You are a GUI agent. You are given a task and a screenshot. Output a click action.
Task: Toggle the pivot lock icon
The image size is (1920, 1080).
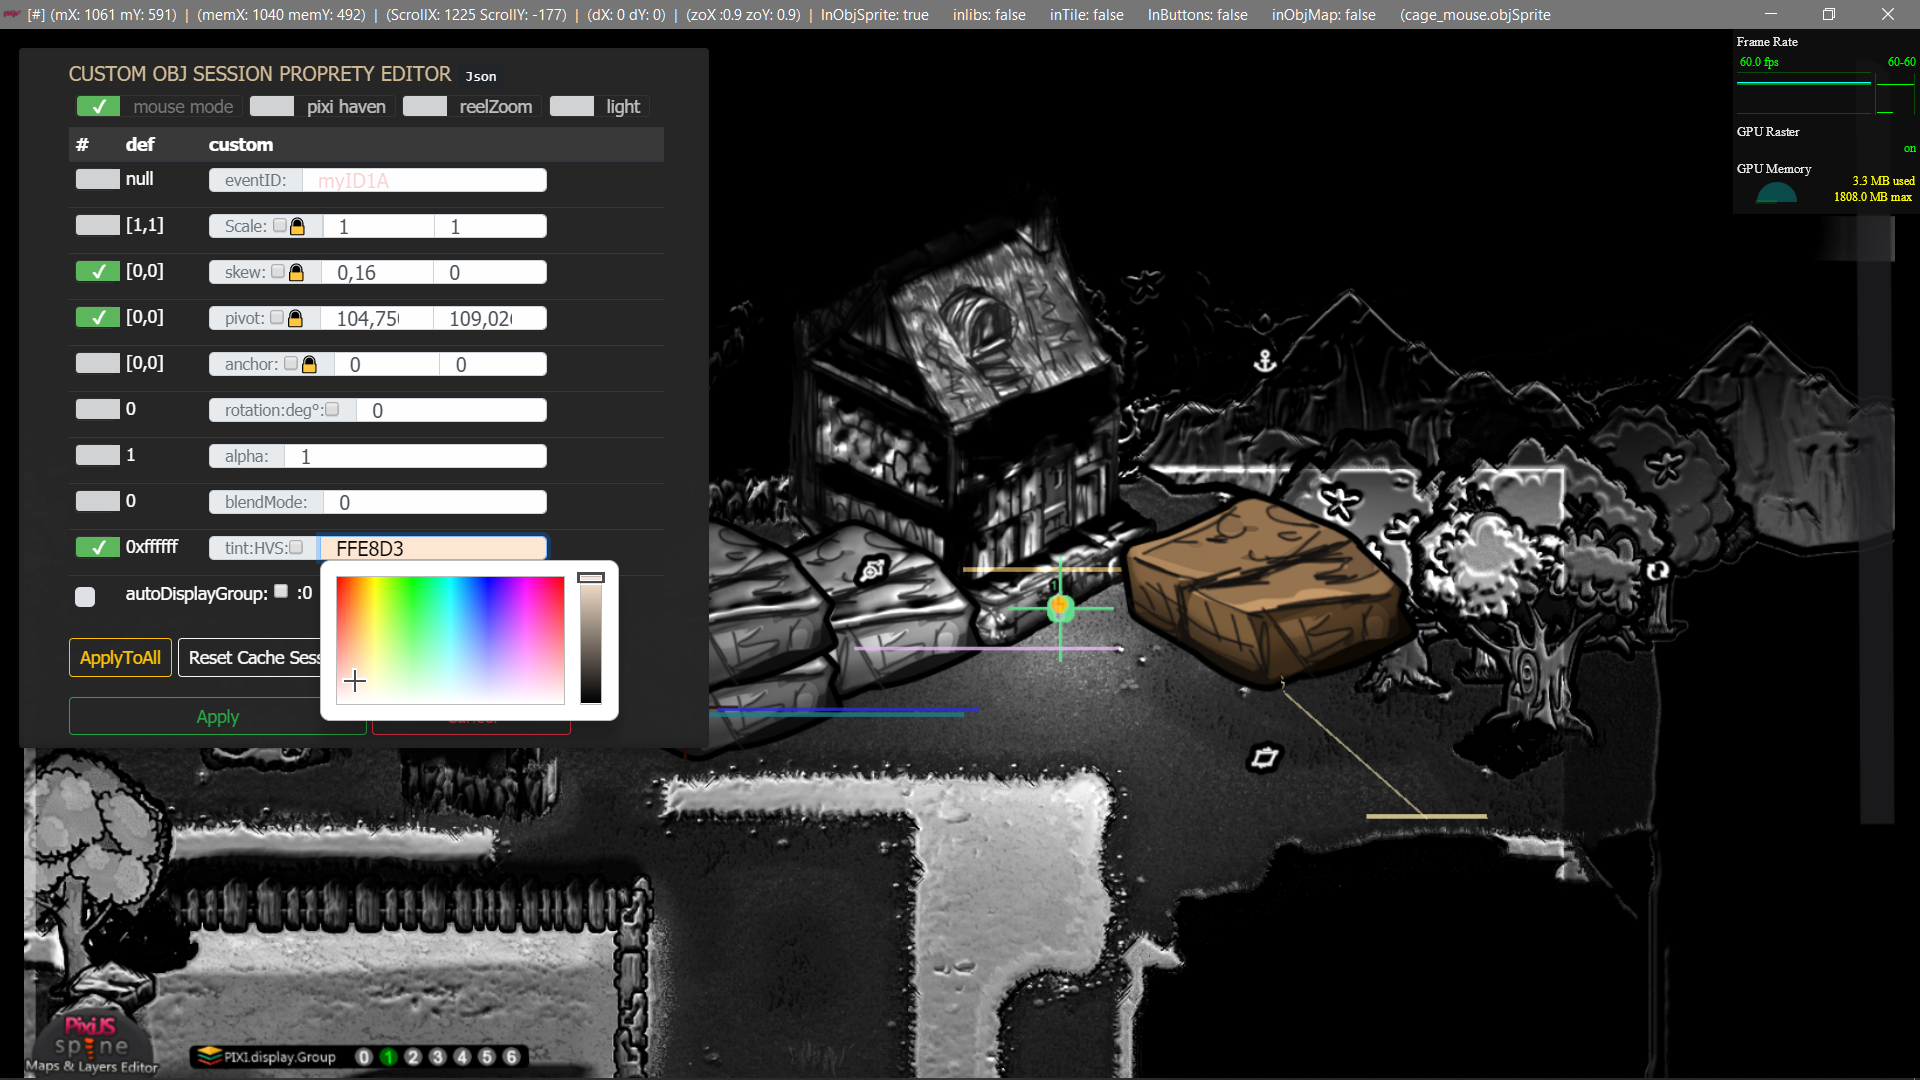pos(295,319)
